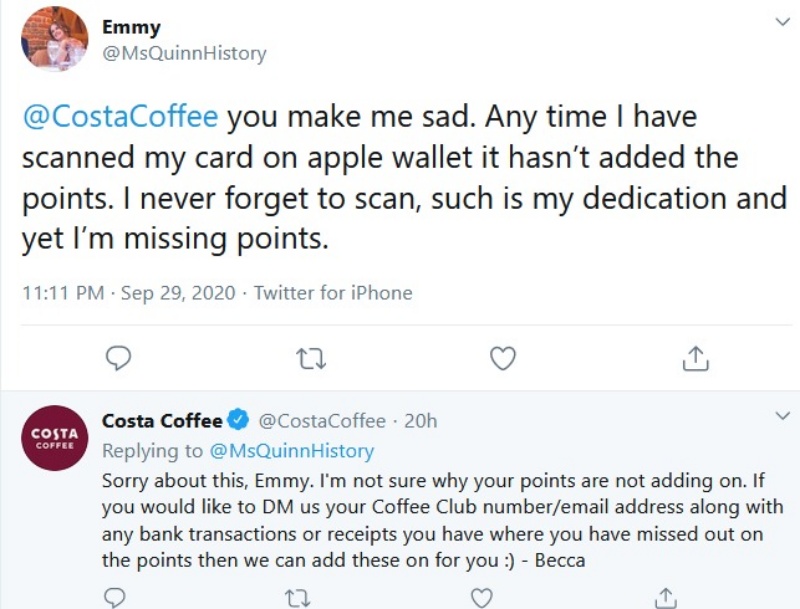Open the @MsQuinnHistory handle under Emmy's name
The image size is (800, 609).
[184, 54]
